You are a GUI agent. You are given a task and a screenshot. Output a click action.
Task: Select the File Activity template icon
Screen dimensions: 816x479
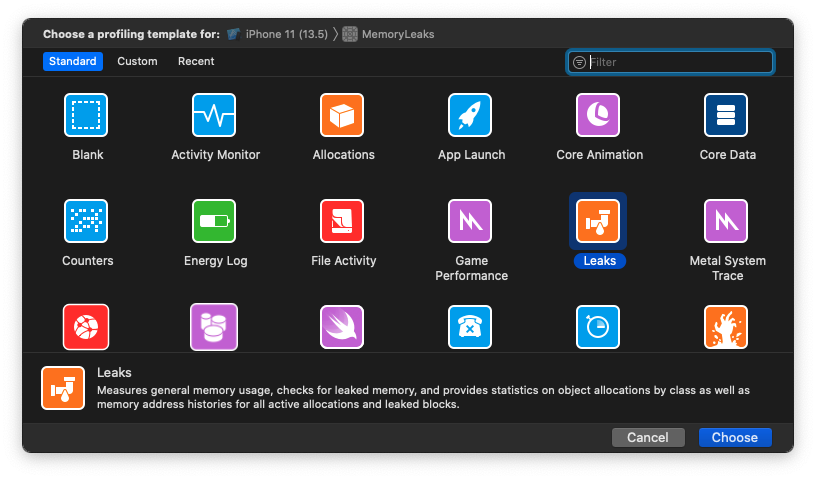pyautogui.click(x=342, y=221)
